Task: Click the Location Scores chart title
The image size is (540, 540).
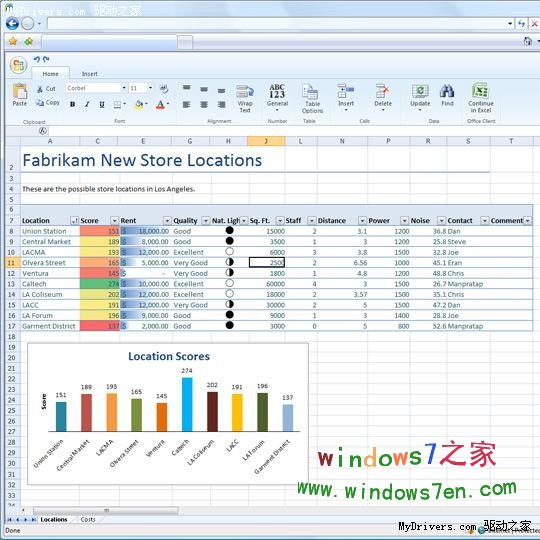Action: click(x=169, y=356)
